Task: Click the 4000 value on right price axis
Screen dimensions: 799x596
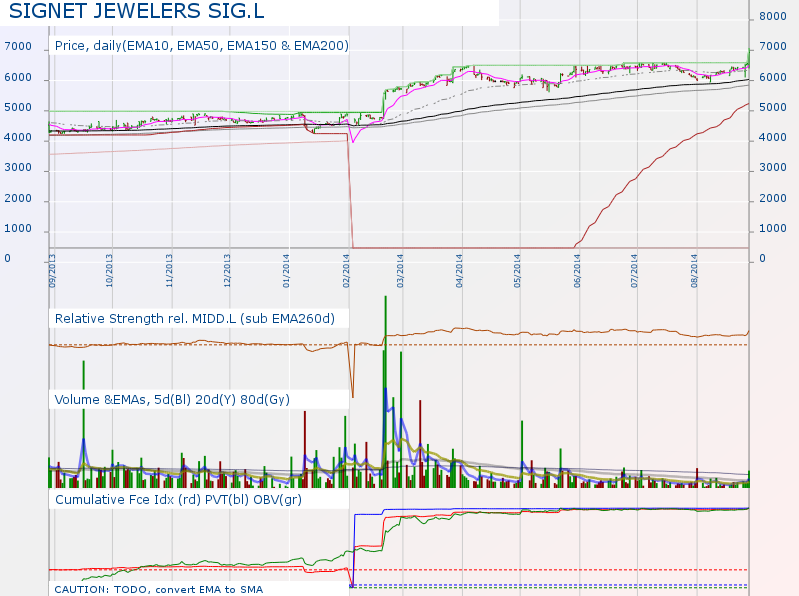Action: pyautogui.click(x=773, y=138)
